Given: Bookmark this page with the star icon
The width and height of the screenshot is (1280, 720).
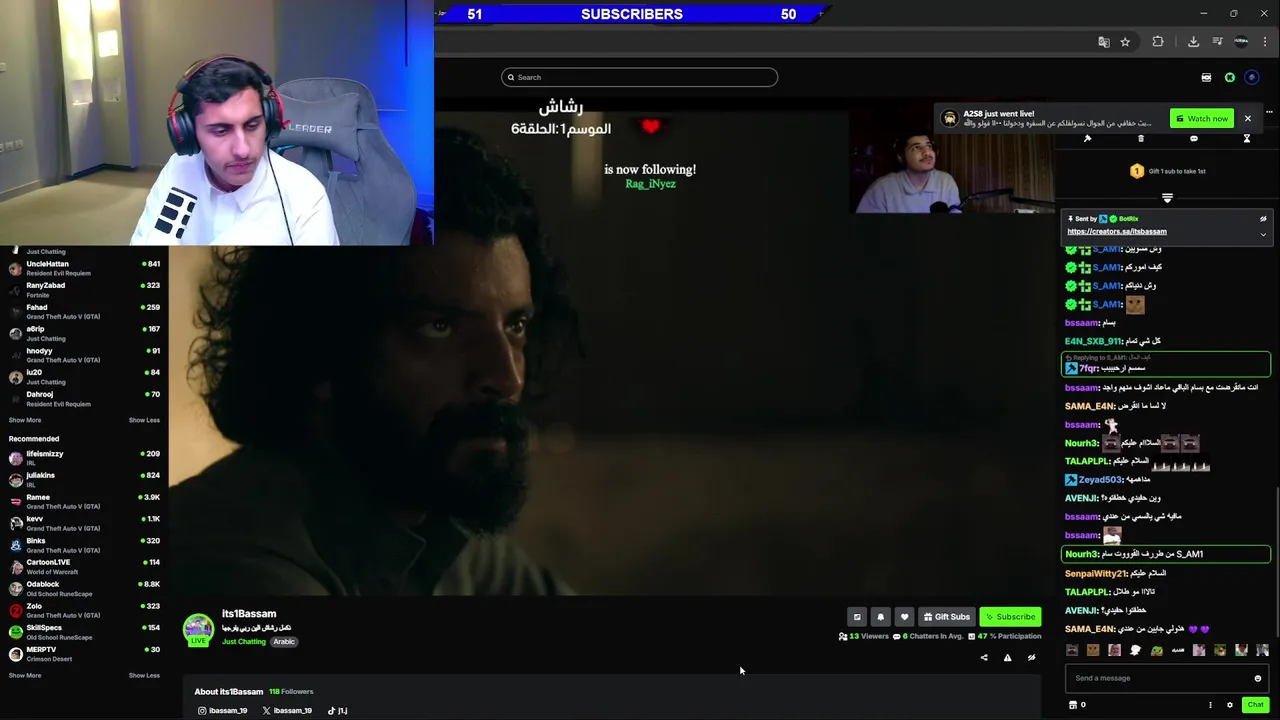Looking at the screenshot, I should (1125, 42).
